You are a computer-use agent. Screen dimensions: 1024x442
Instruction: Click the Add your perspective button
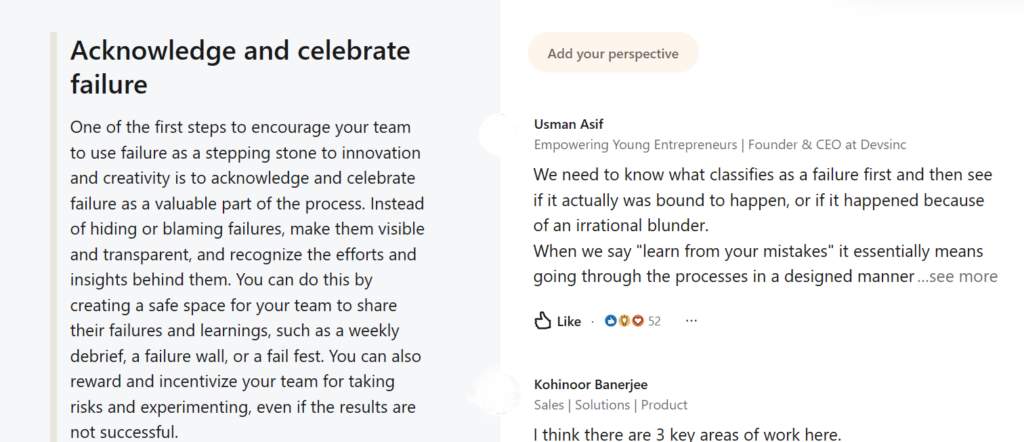612,53
